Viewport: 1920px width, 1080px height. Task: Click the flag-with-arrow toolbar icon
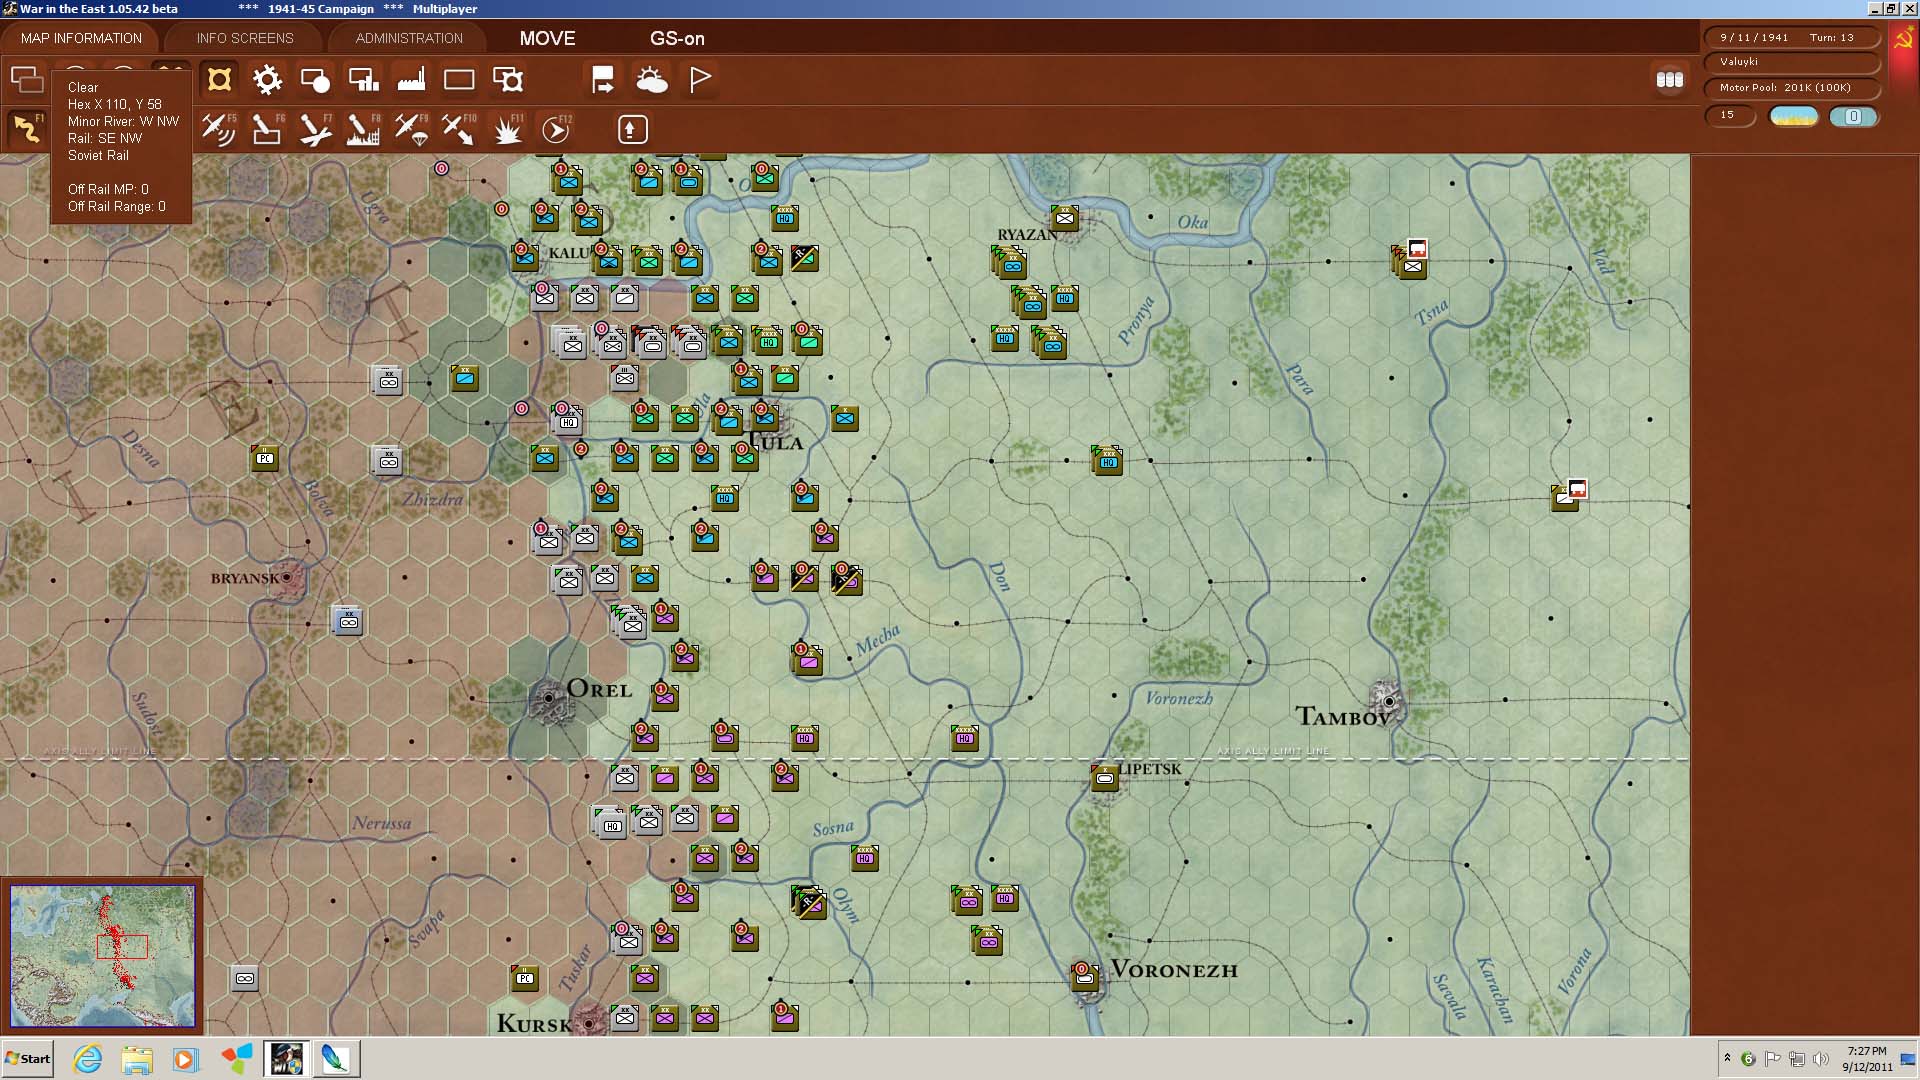(x=603, y=79)
